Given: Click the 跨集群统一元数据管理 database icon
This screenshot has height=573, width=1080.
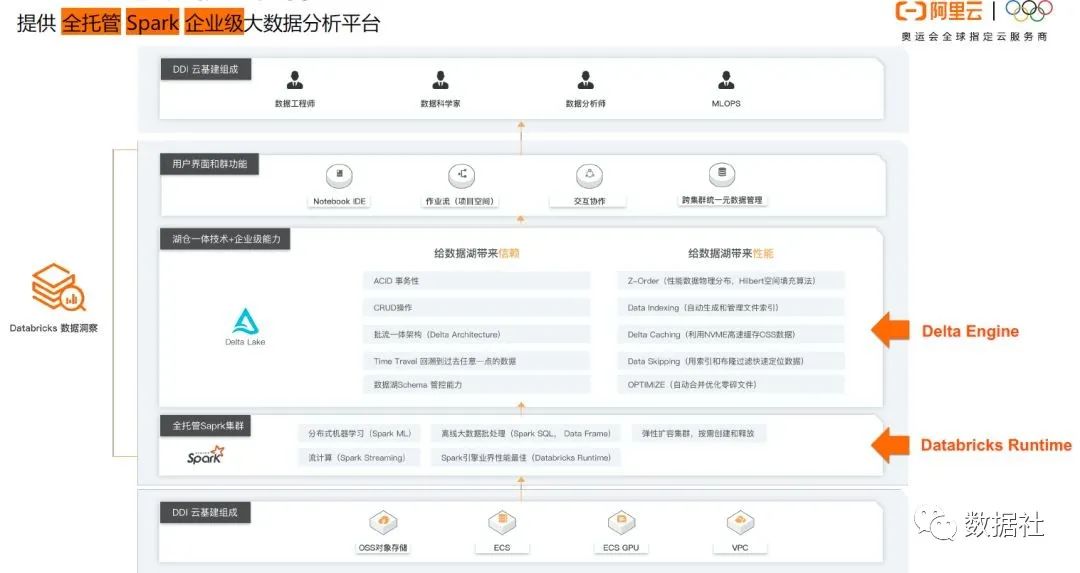Looking at the screenshot, I should (x=722, y=174).
